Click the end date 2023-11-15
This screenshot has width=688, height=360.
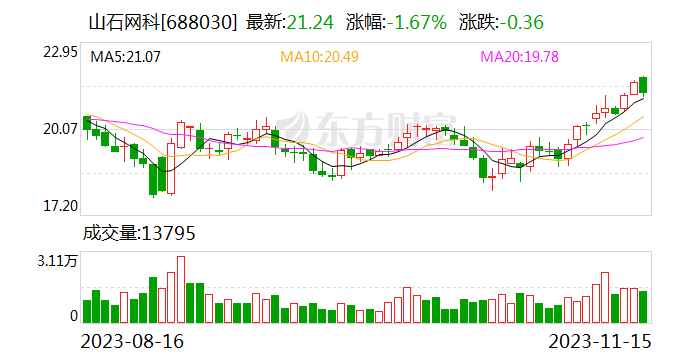(600, 341)
